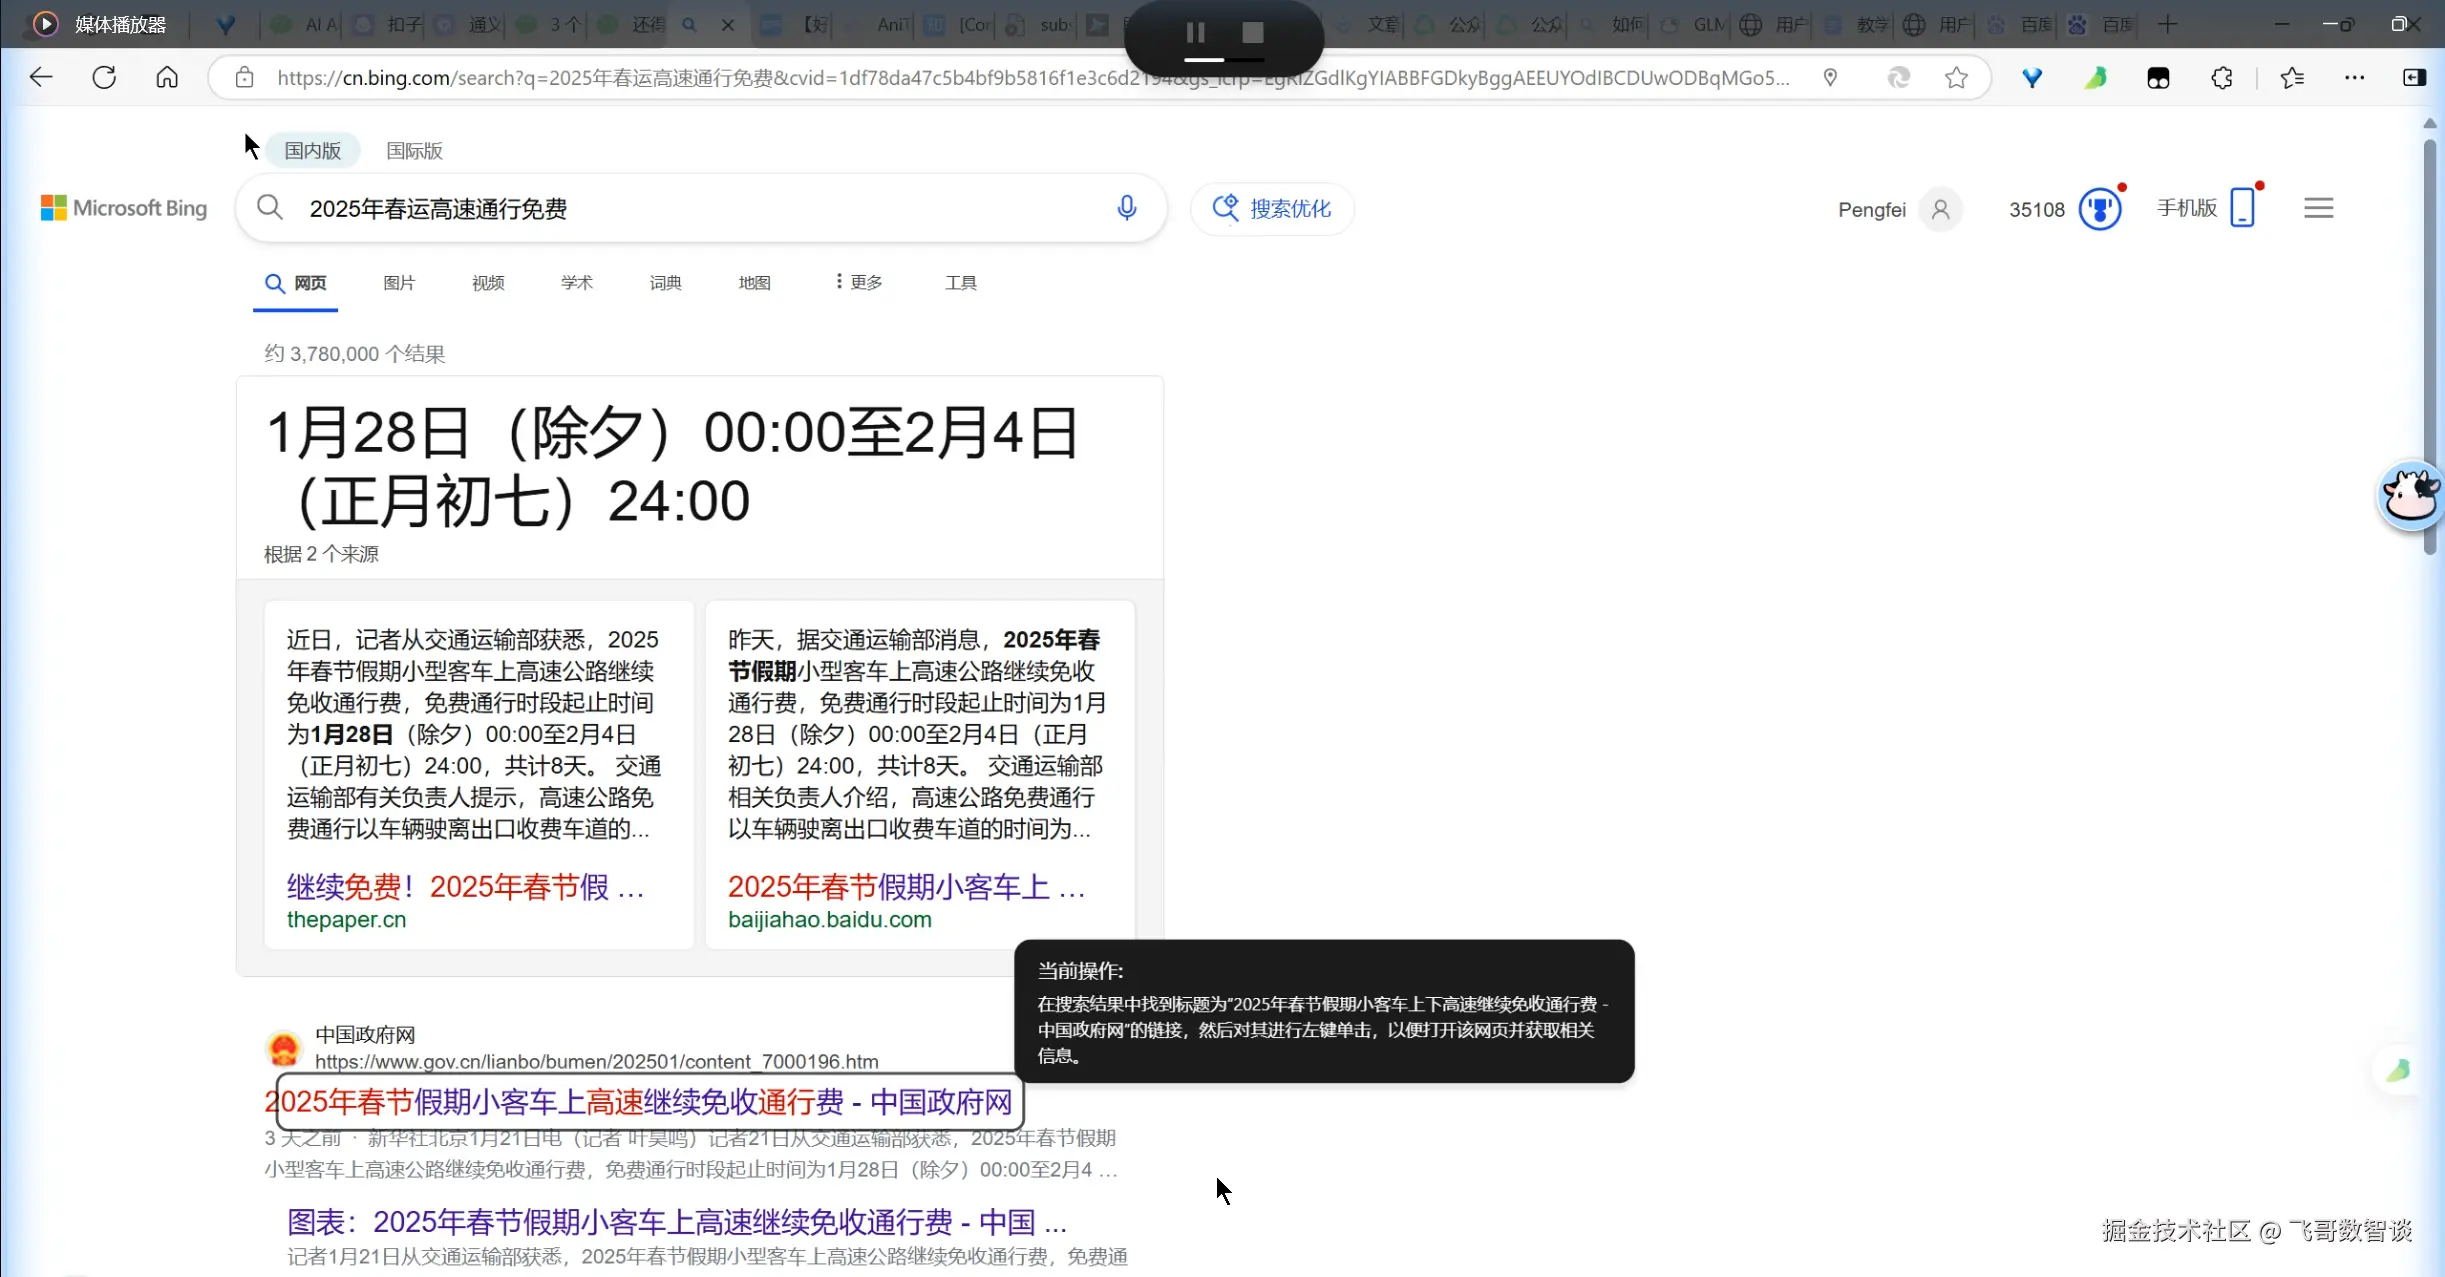Click the Bing Rewards trophy icon
This screenshot has height=1277, width=2445.
click(x=2100, y=207)
